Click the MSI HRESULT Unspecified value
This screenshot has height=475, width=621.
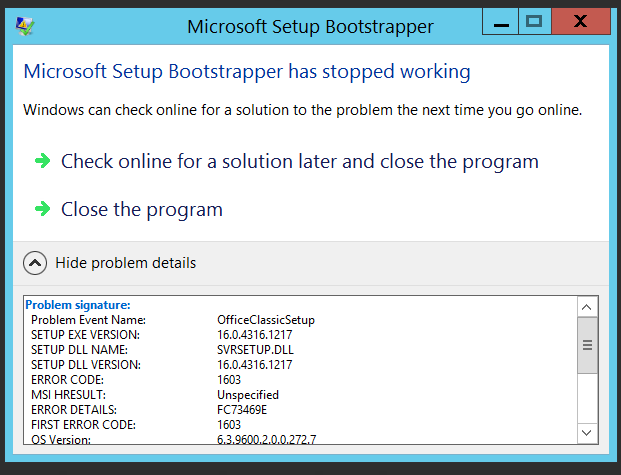[x=248, y=395]
